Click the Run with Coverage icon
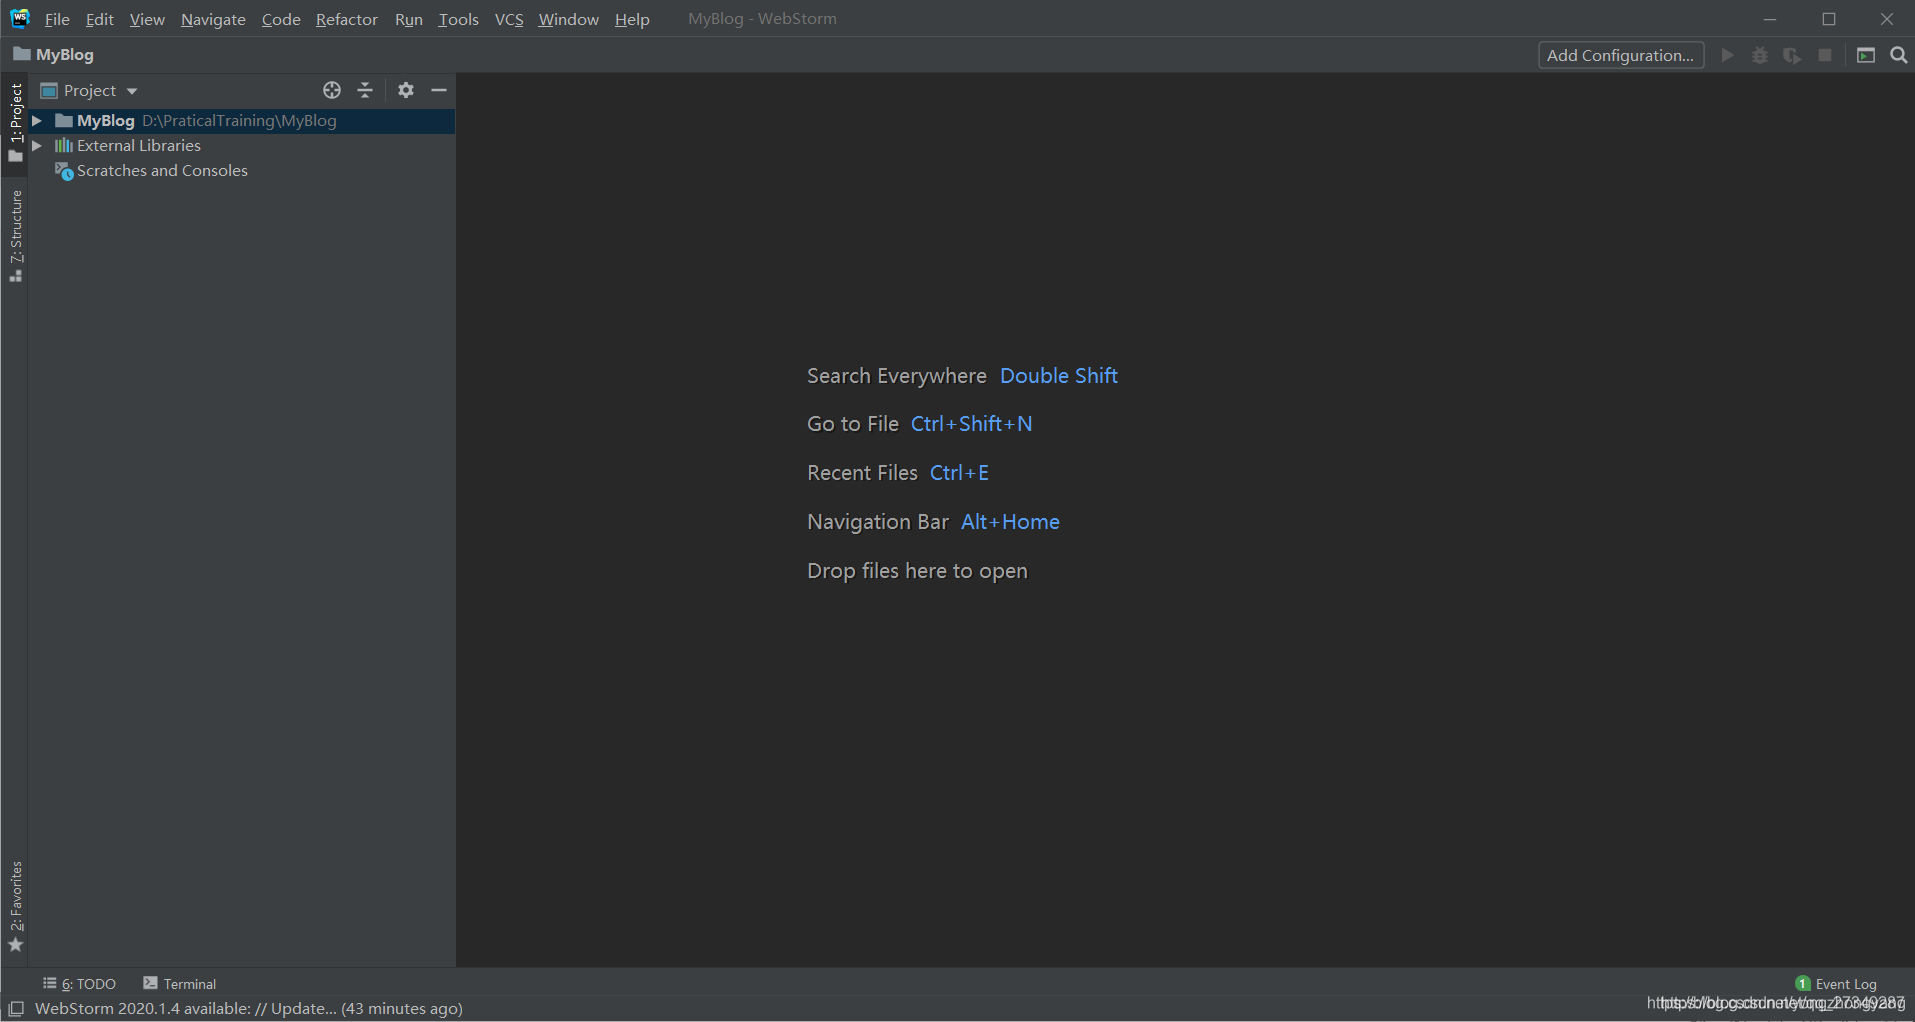The image size is (1915, 1022). click(1792, 55)
